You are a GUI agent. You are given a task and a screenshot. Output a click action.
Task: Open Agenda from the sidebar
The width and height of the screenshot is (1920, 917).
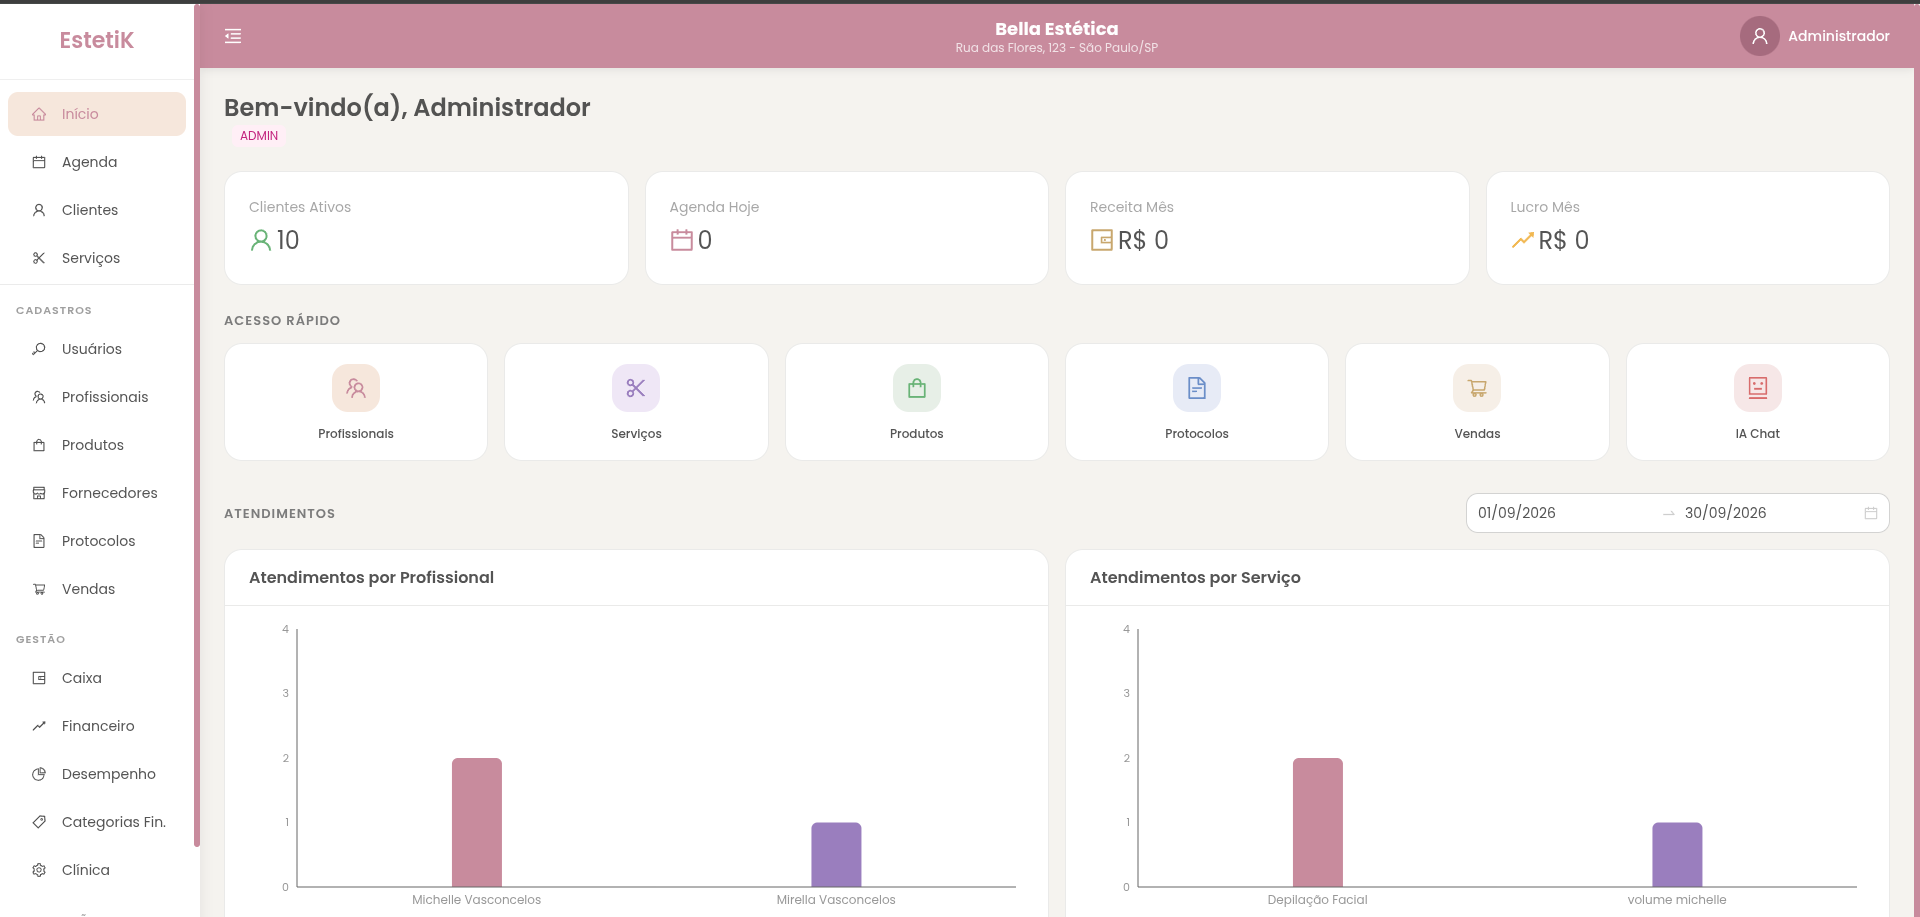coord(97,162)
